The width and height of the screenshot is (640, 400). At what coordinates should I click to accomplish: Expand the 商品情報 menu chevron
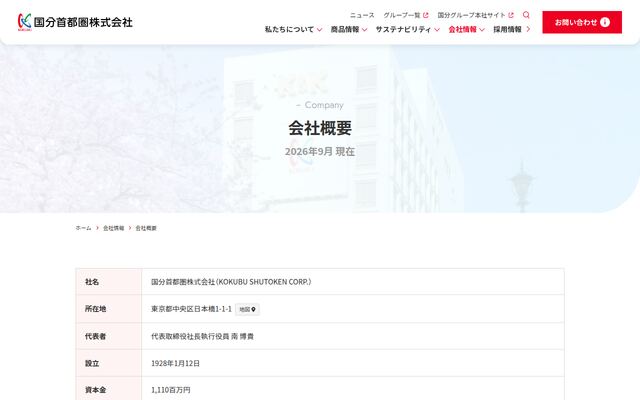click(364, 30)
